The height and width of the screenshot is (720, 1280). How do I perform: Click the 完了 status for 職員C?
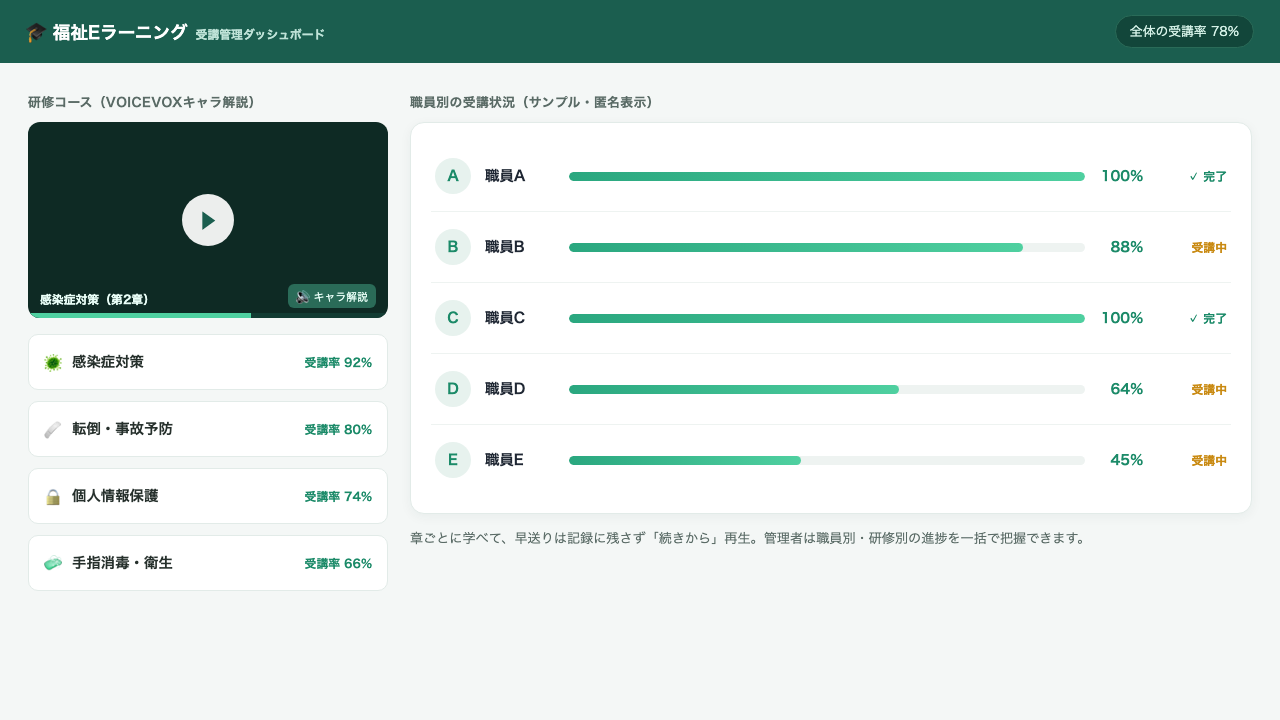coord(1208,318)
